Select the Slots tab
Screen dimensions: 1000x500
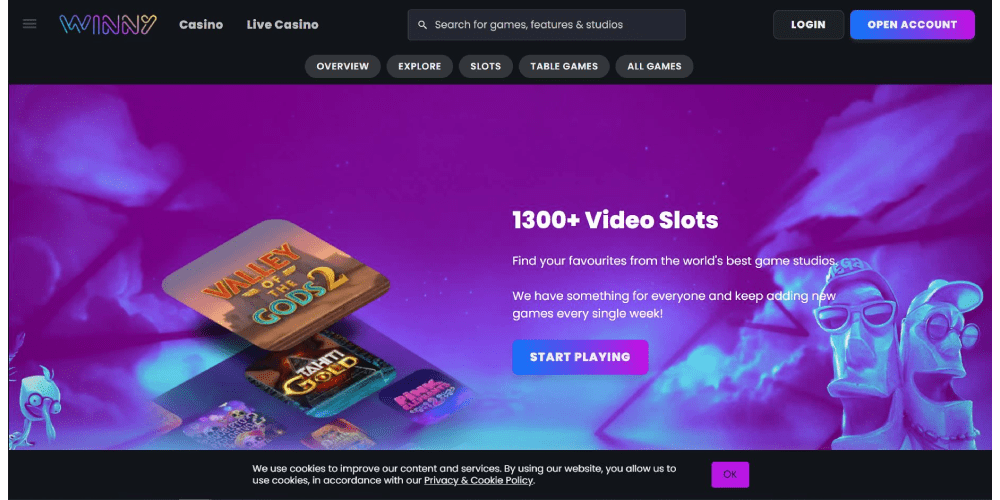(x=485, y=66)
